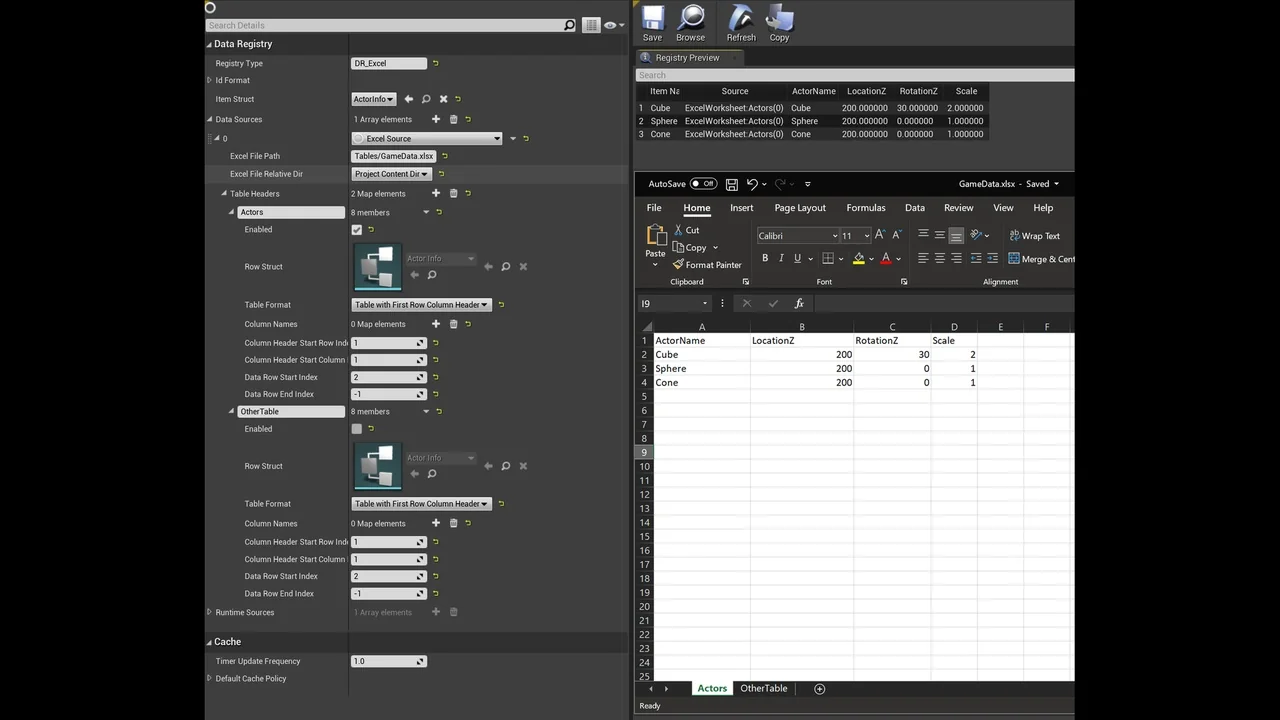Open the Formulas ribbon tab
Viewport: 1280px width, 720px height.
pos(865,208)
